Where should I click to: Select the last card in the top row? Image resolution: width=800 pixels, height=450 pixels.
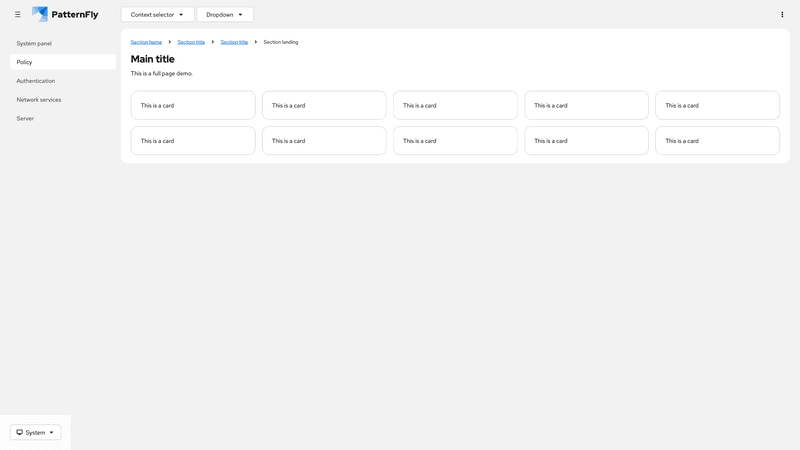pyautogui.click(x=717, y=105)
